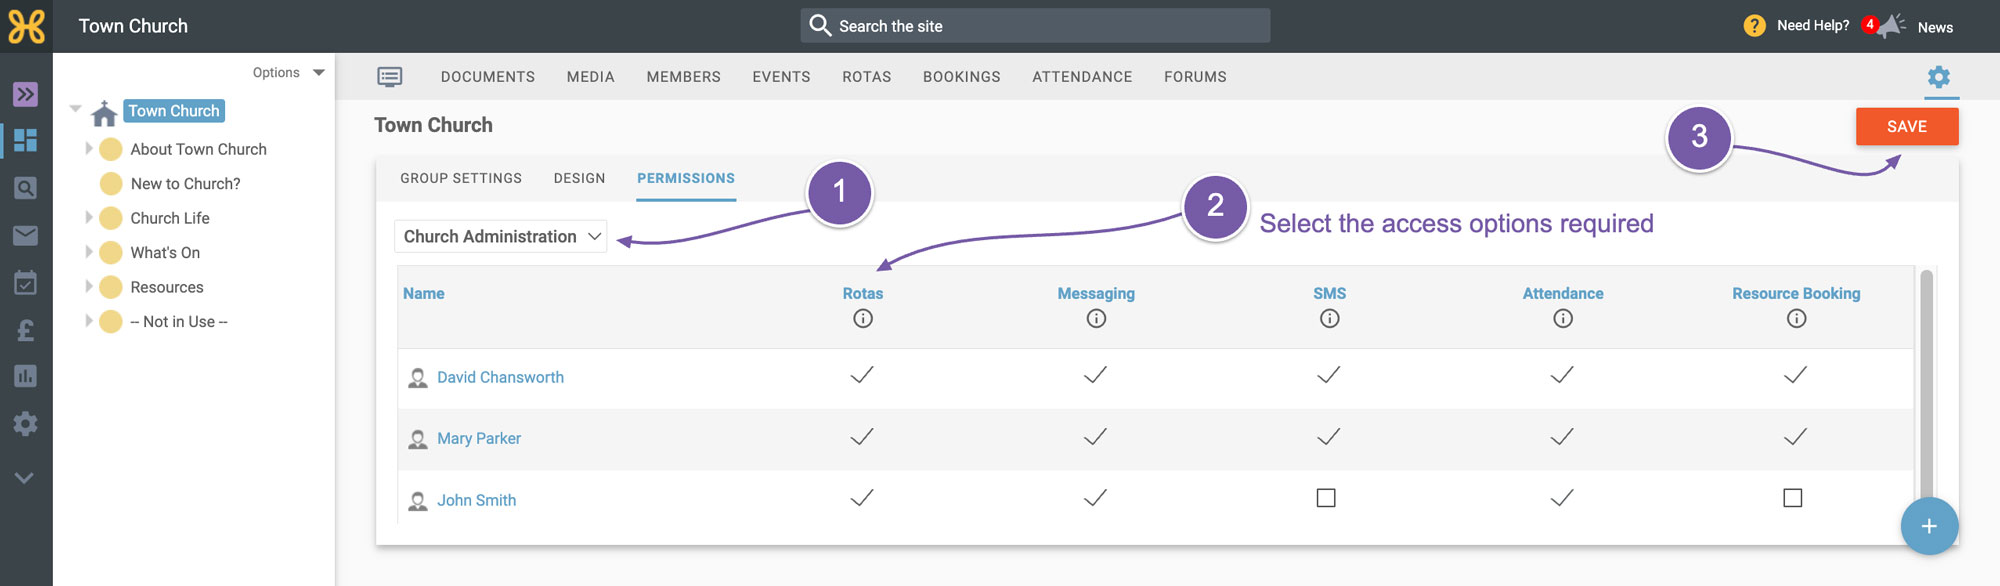Expand the Resources tree node
The width and height of the screenshot is (2000, 586).
[x=88, y=286]
